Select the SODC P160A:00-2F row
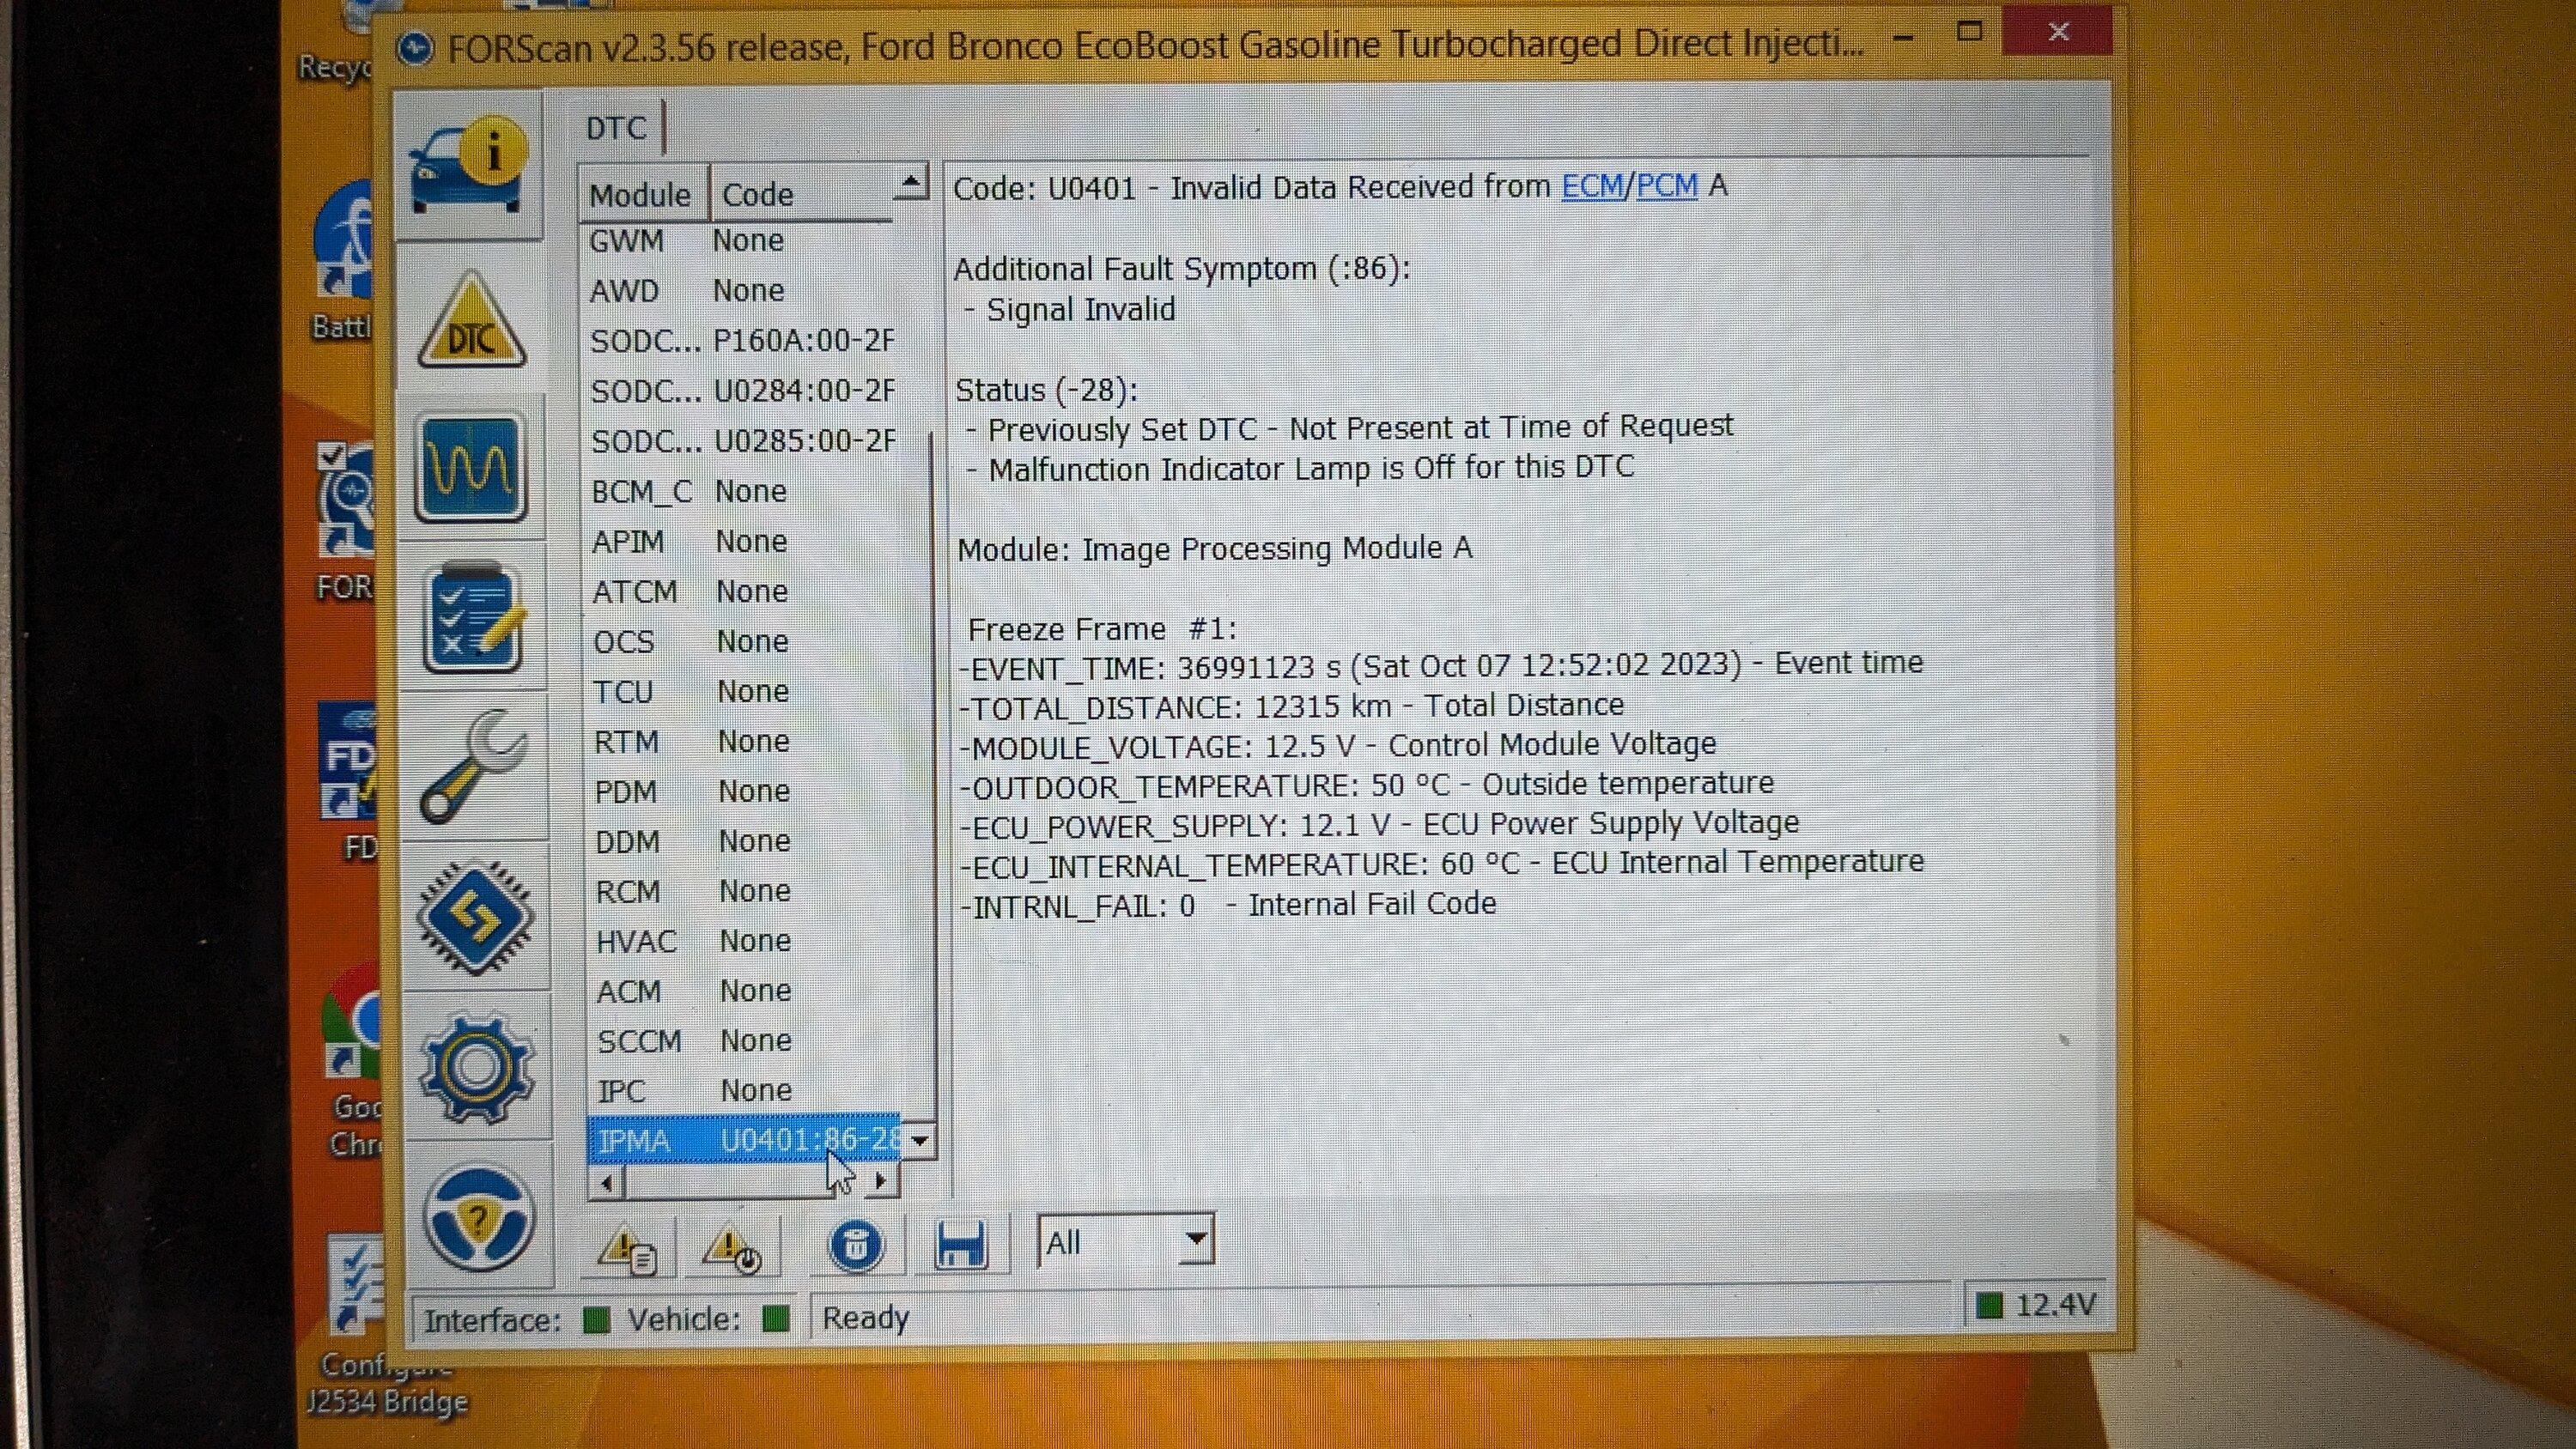This screenshot has width=2576, height=1449. click(742, 341)
